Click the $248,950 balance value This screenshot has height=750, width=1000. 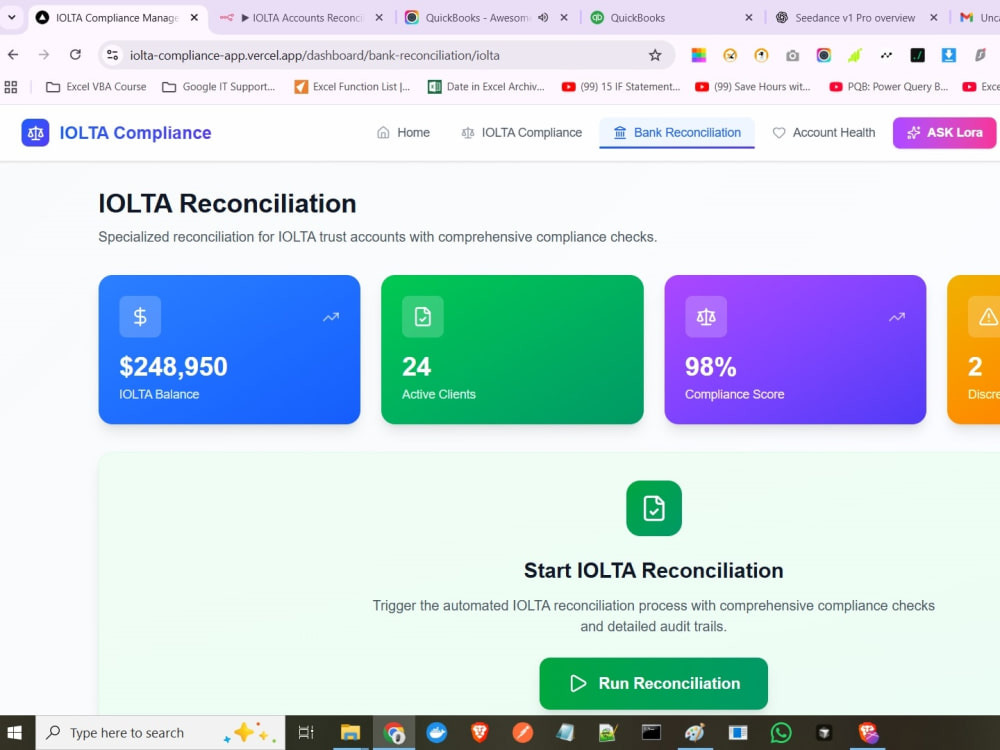[173, 367]
